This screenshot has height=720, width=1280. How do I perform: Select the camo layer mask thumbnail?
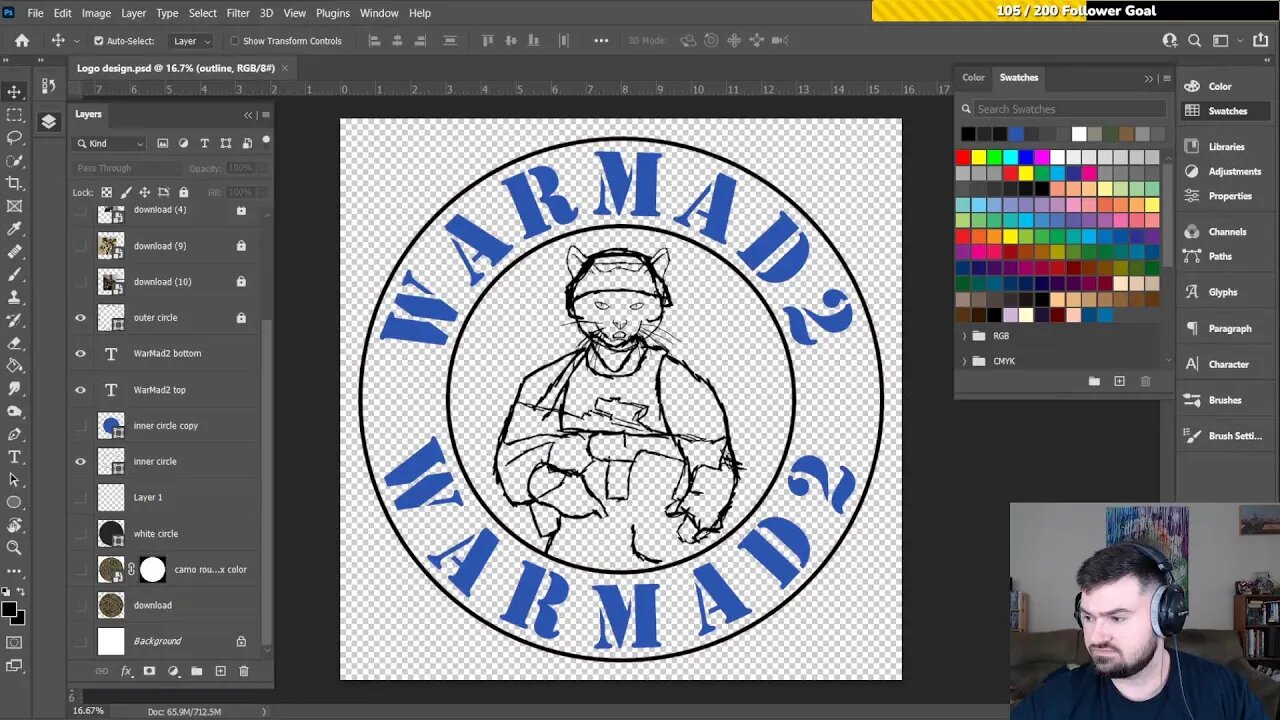pos(152,570)
